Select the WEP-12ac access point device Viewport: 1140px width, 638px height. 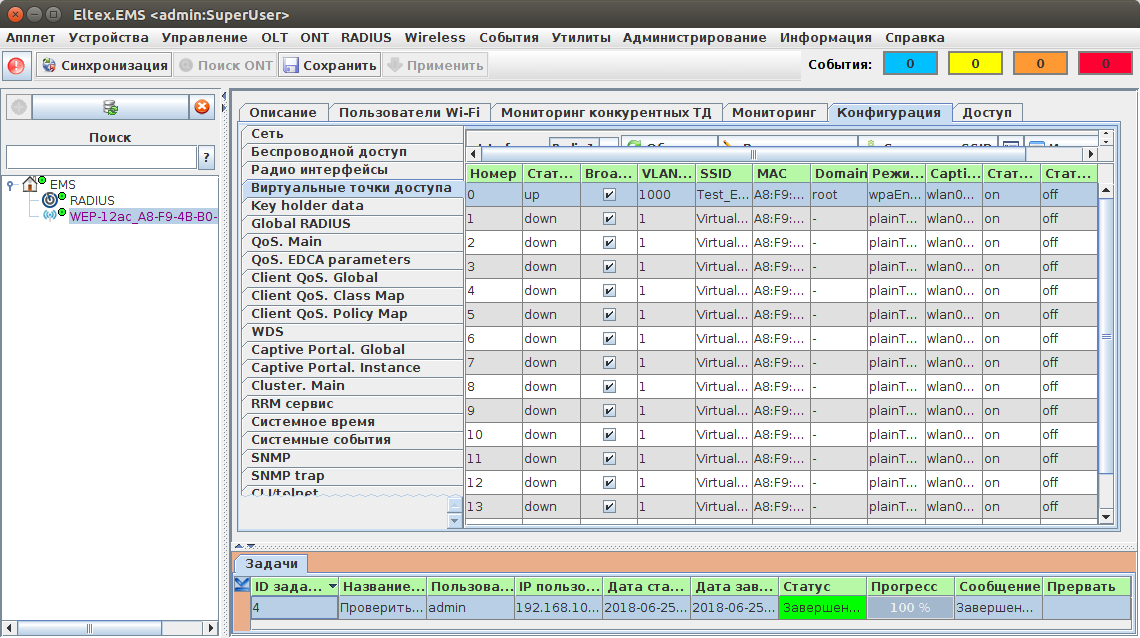tap(143, 217)
